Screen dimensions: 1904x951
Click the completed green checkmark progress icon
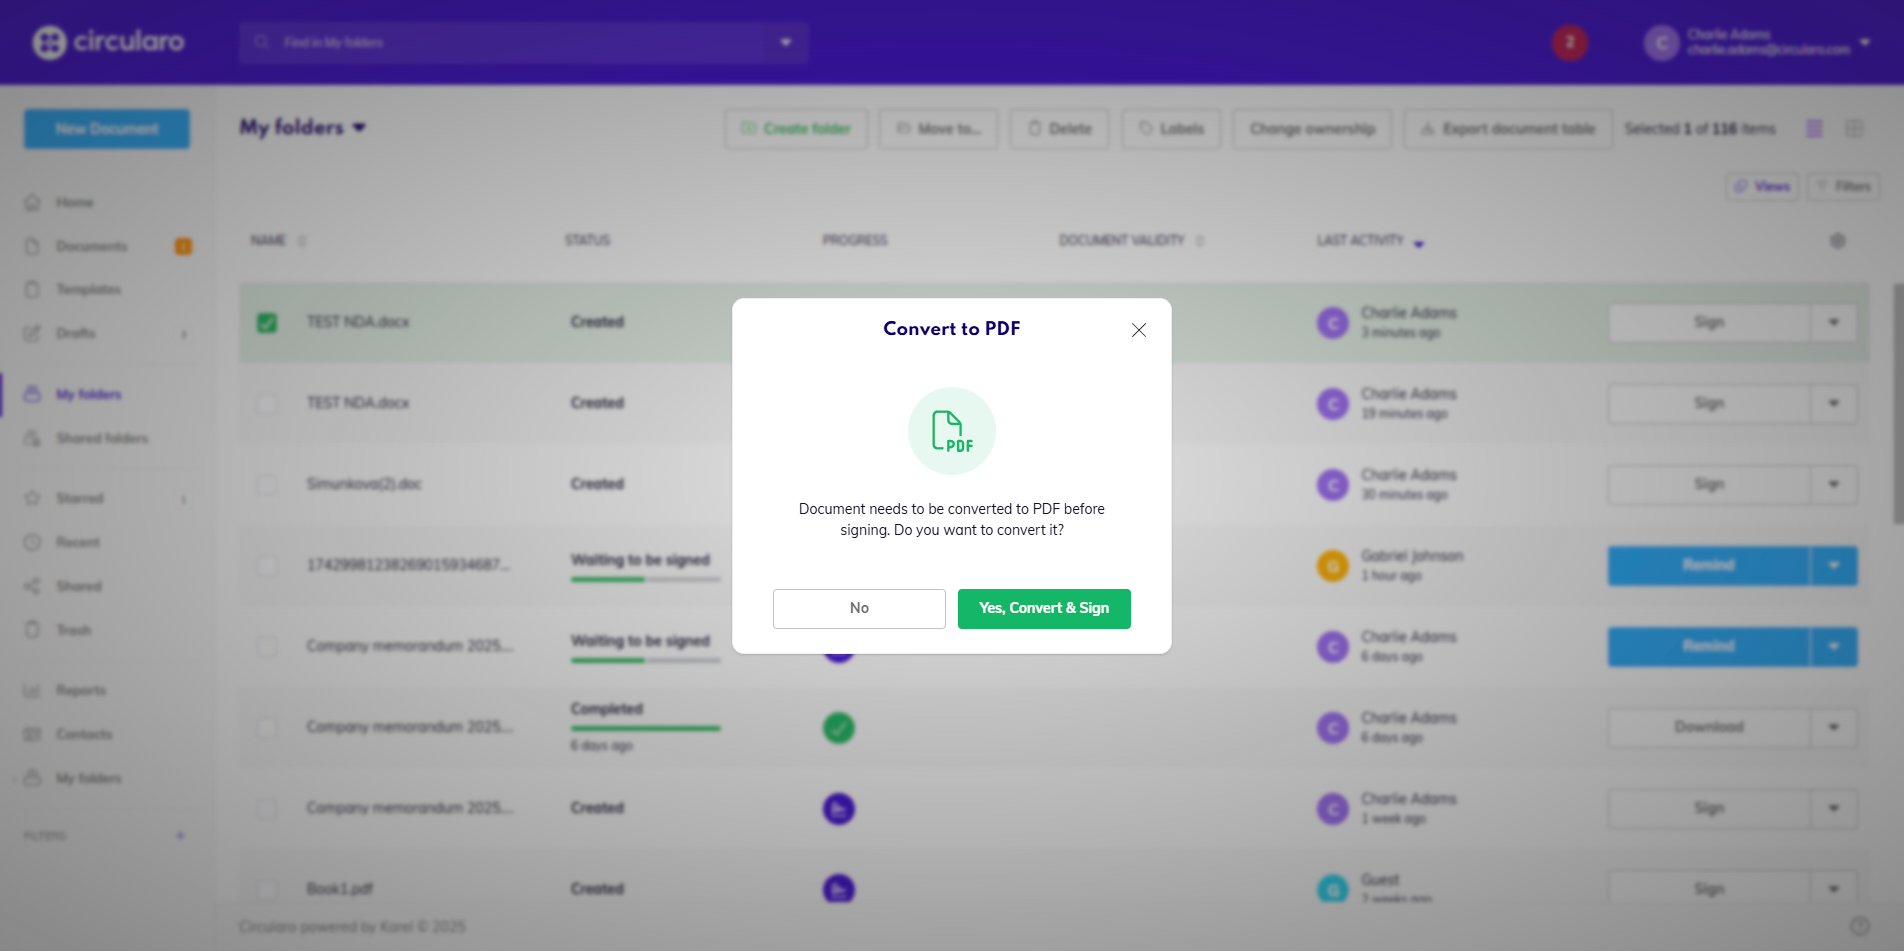[x=838, y=727]
